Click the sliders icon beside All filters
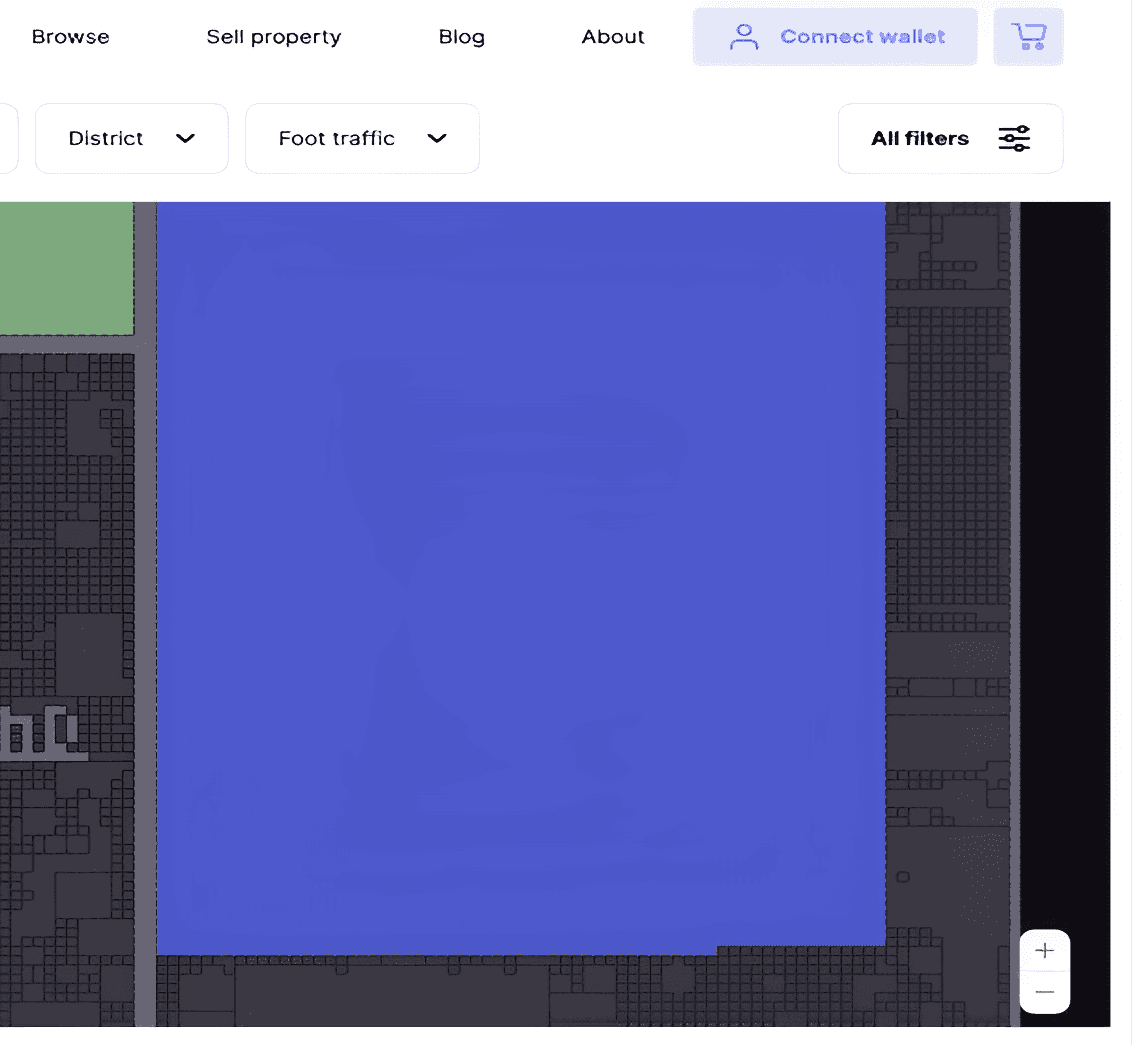The image size is (1140, 1045). [x=1014, y=138]
